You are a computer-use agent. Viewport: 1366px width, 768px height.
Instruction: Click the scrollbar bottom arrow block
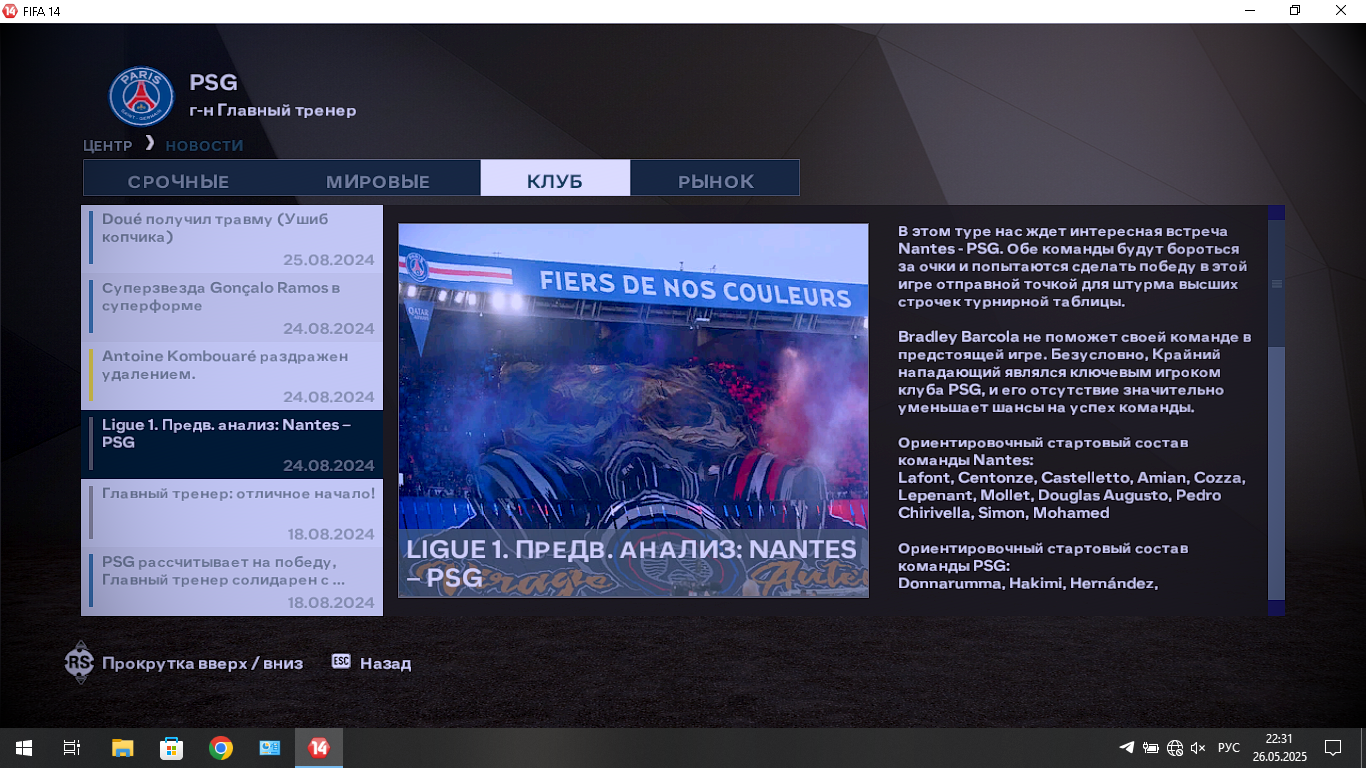pos(1276,608)
